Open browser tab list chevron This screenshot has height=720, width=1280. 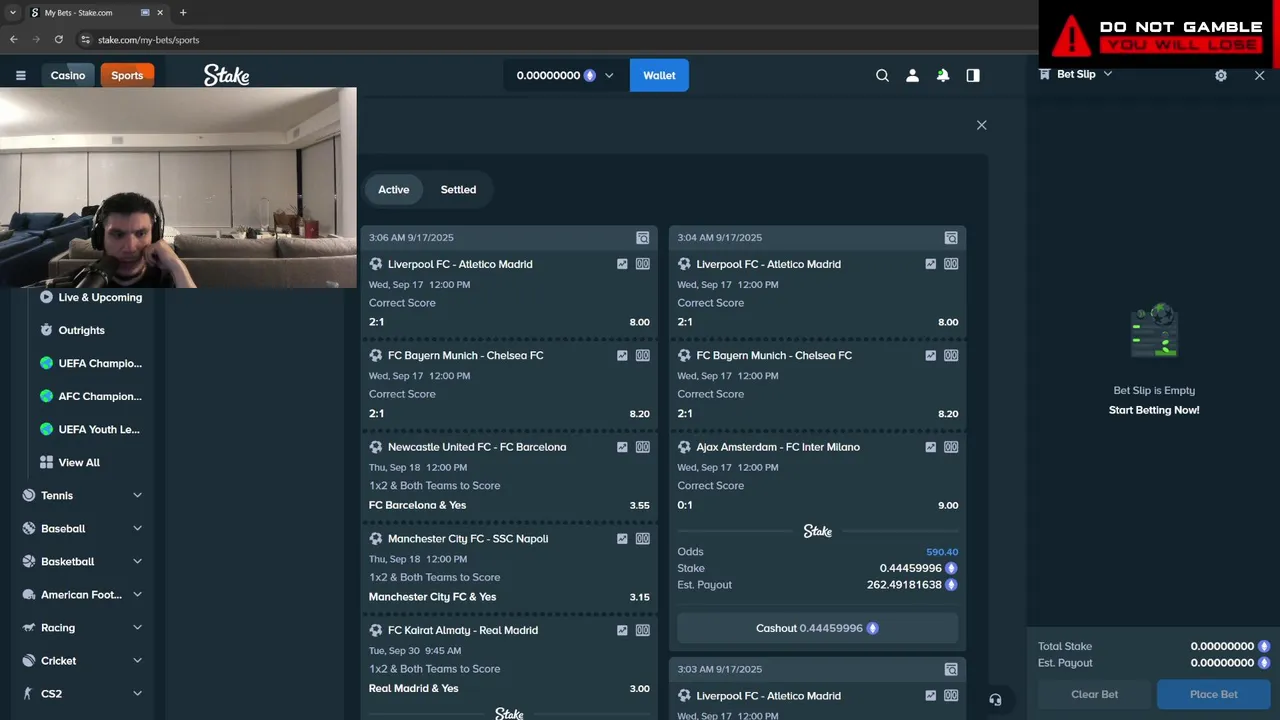pyautogui.click(x=13, y=13)
